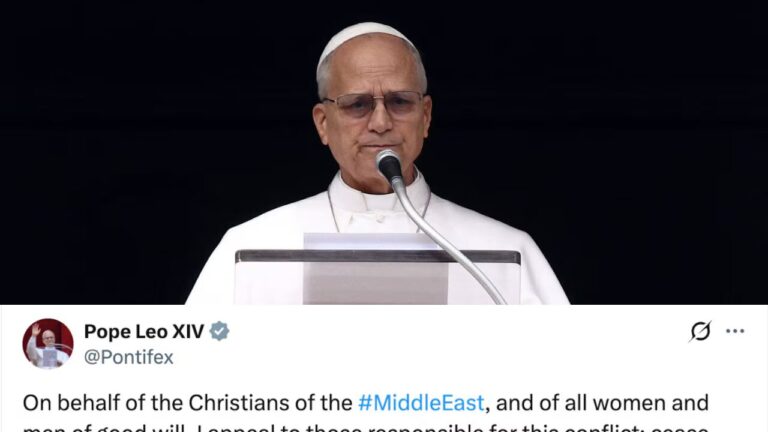This screenshot has height=432, width=768.
Task: Open Pope Leo XIV profile avatar
Action: (48, 343)
